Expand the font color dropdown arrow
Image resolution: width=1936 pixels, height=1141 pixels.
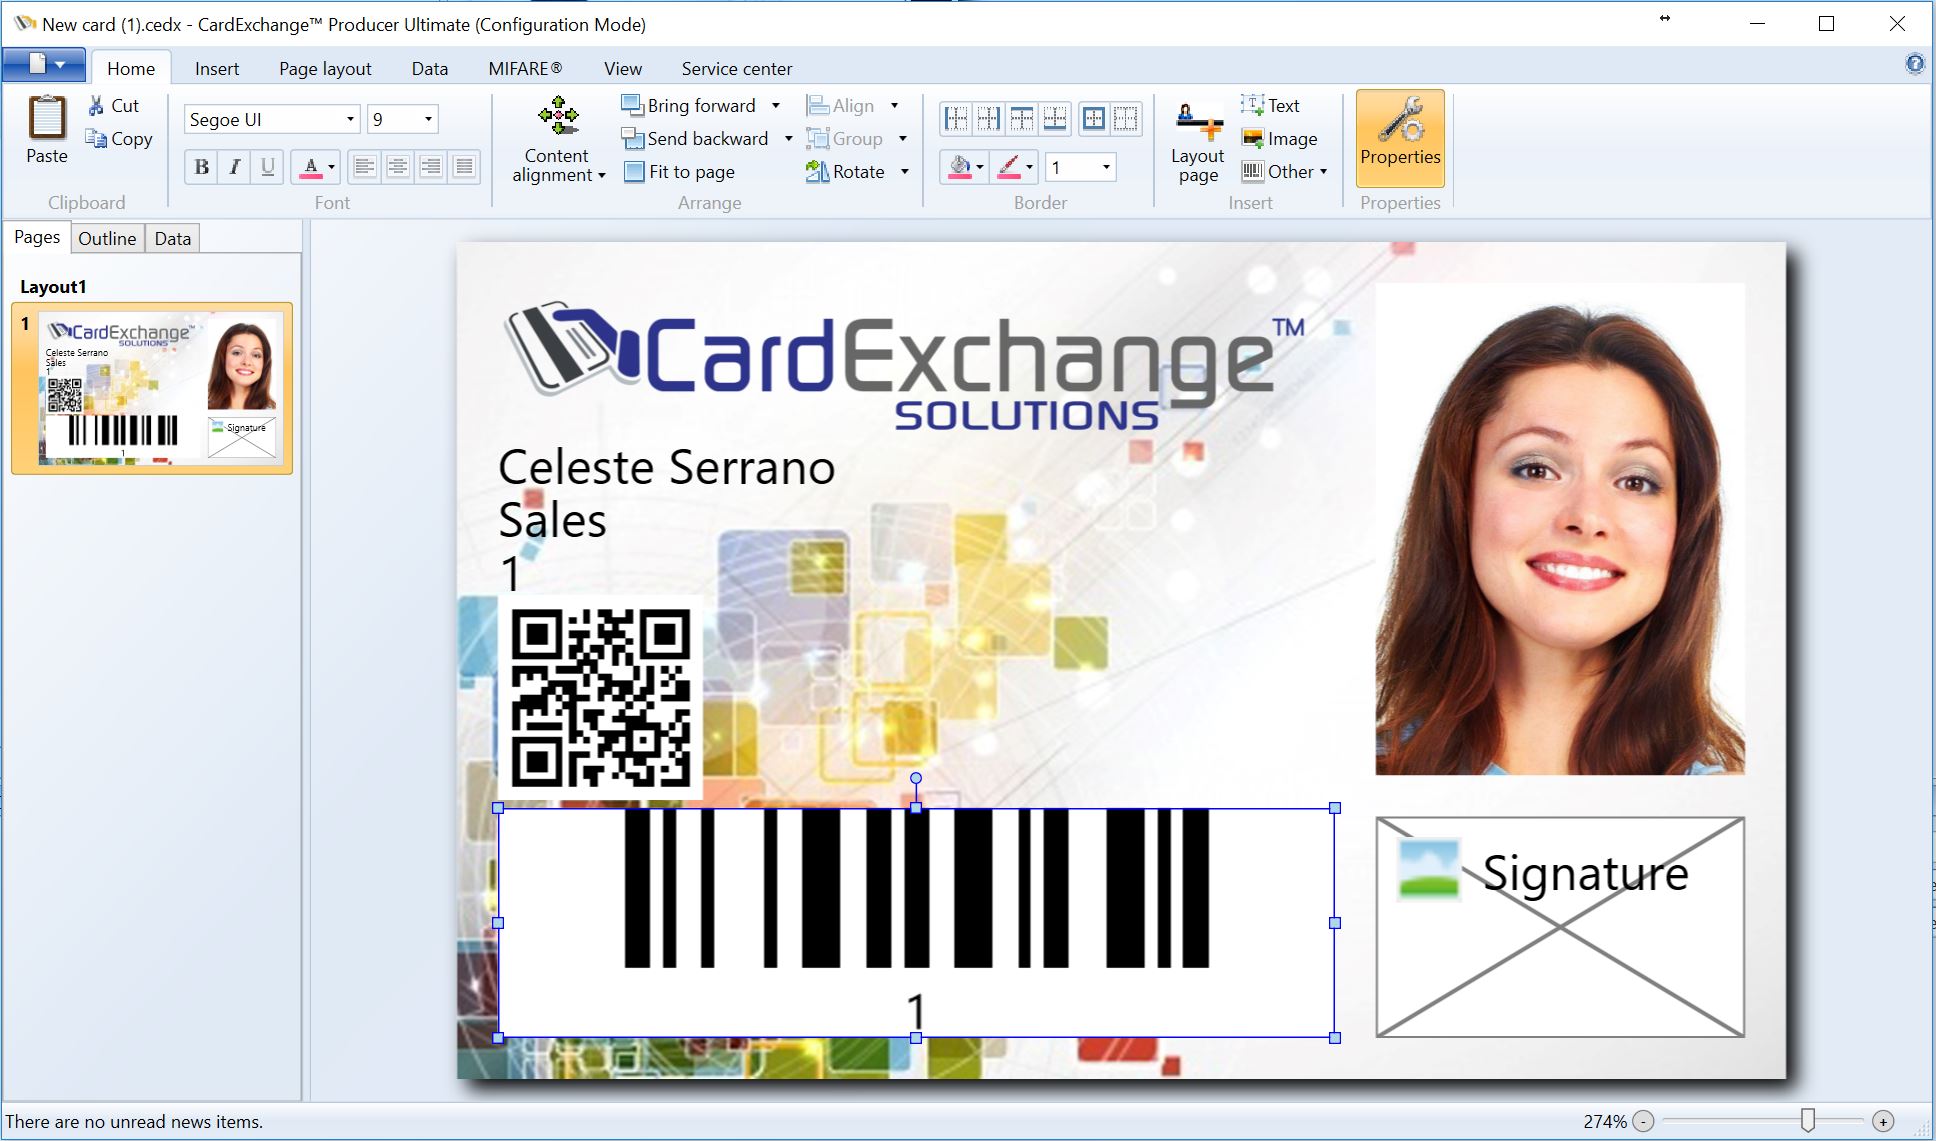pyautogui.click(x=331, y=167)
